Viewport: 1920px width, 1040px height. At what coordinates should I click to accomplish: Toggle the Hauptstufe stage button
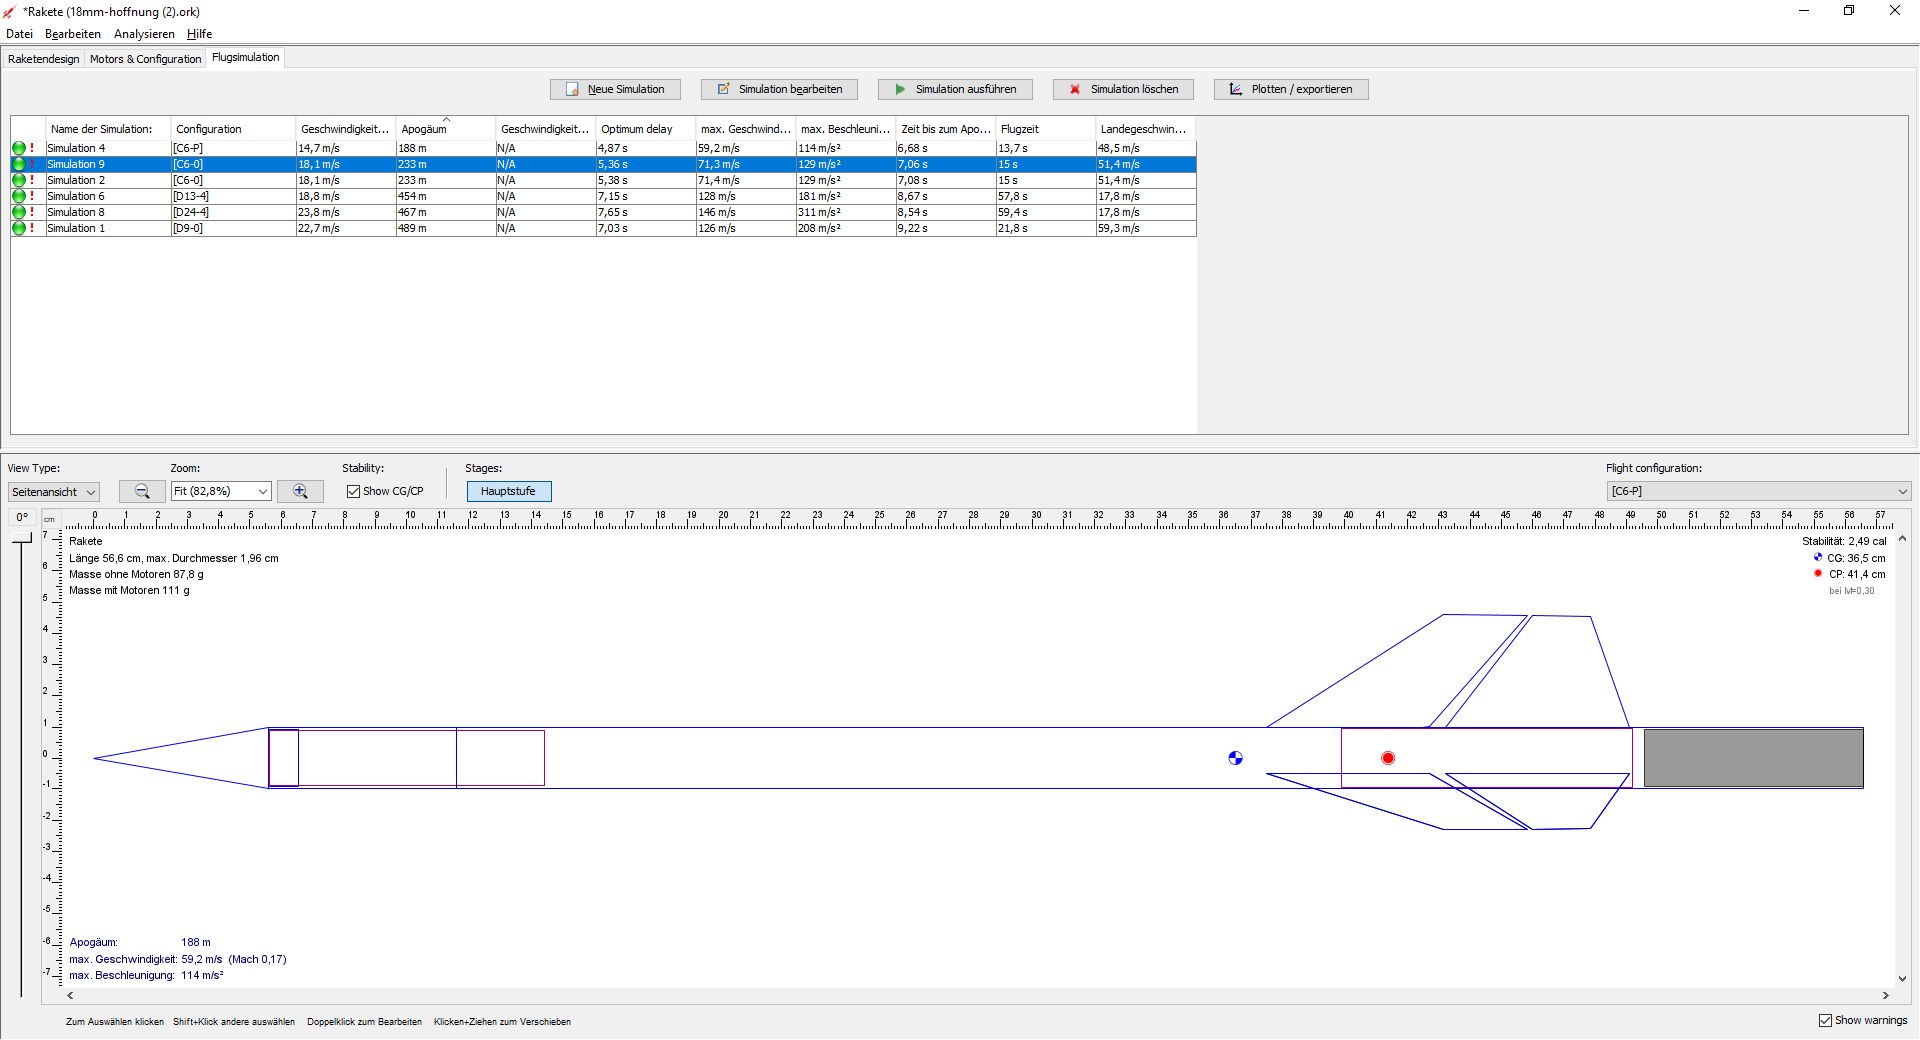point(508,491)
